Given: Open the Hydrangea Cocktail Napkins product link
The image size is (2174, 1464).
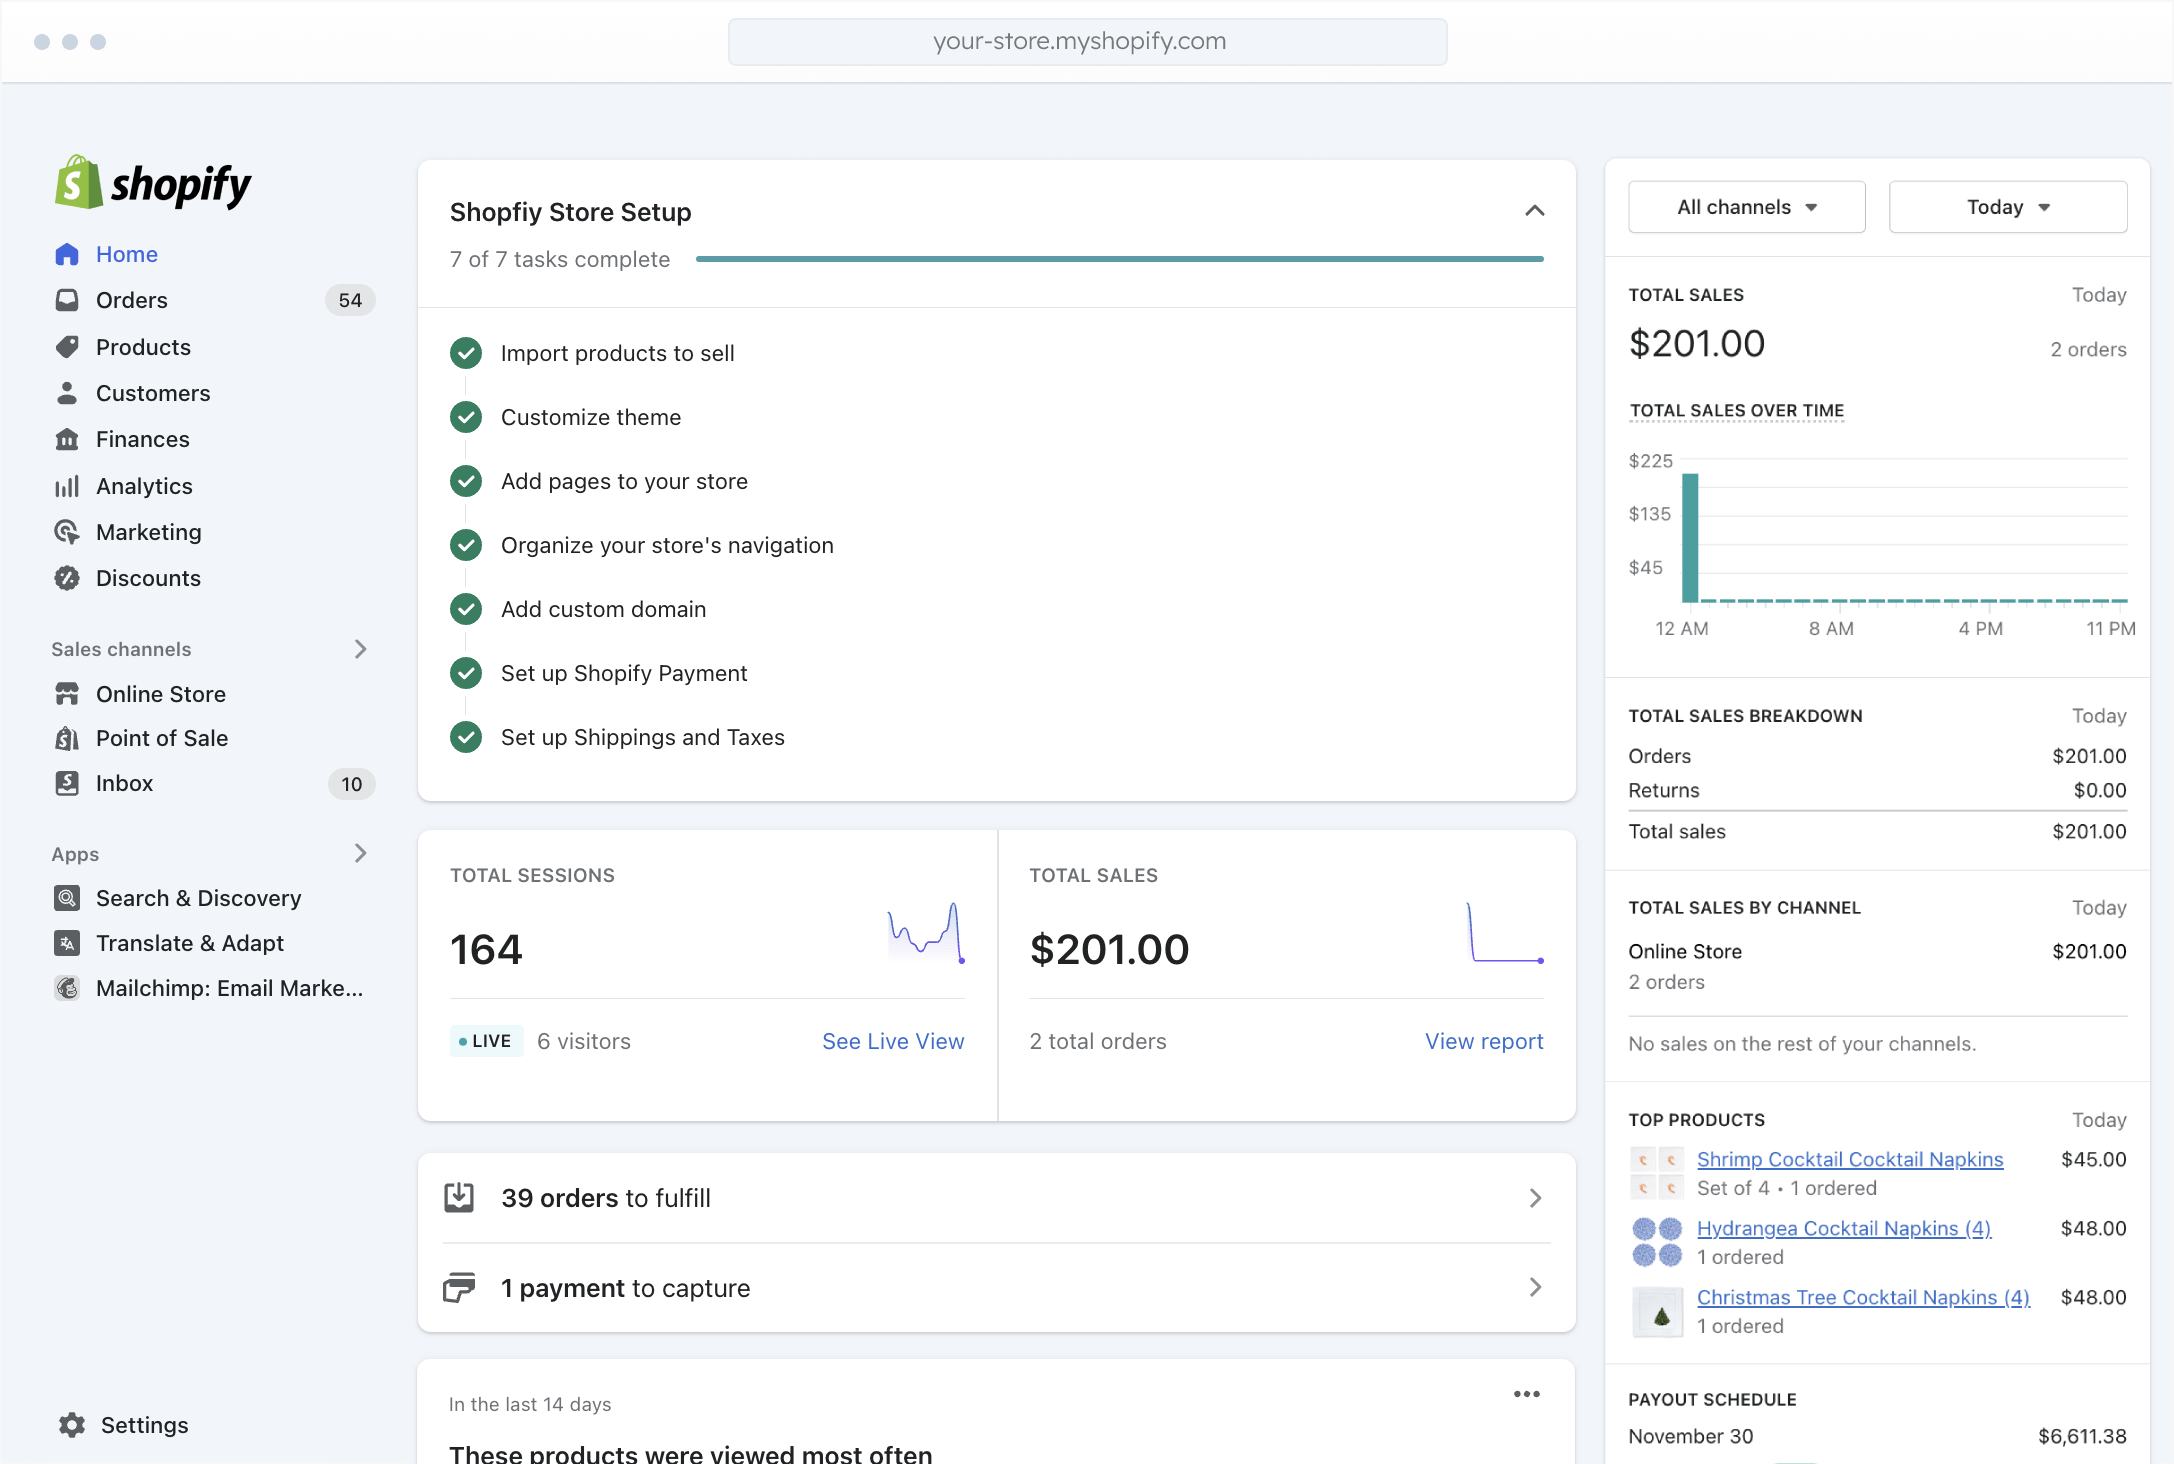Looking at the screenshot, I should click(1843, 1228).
